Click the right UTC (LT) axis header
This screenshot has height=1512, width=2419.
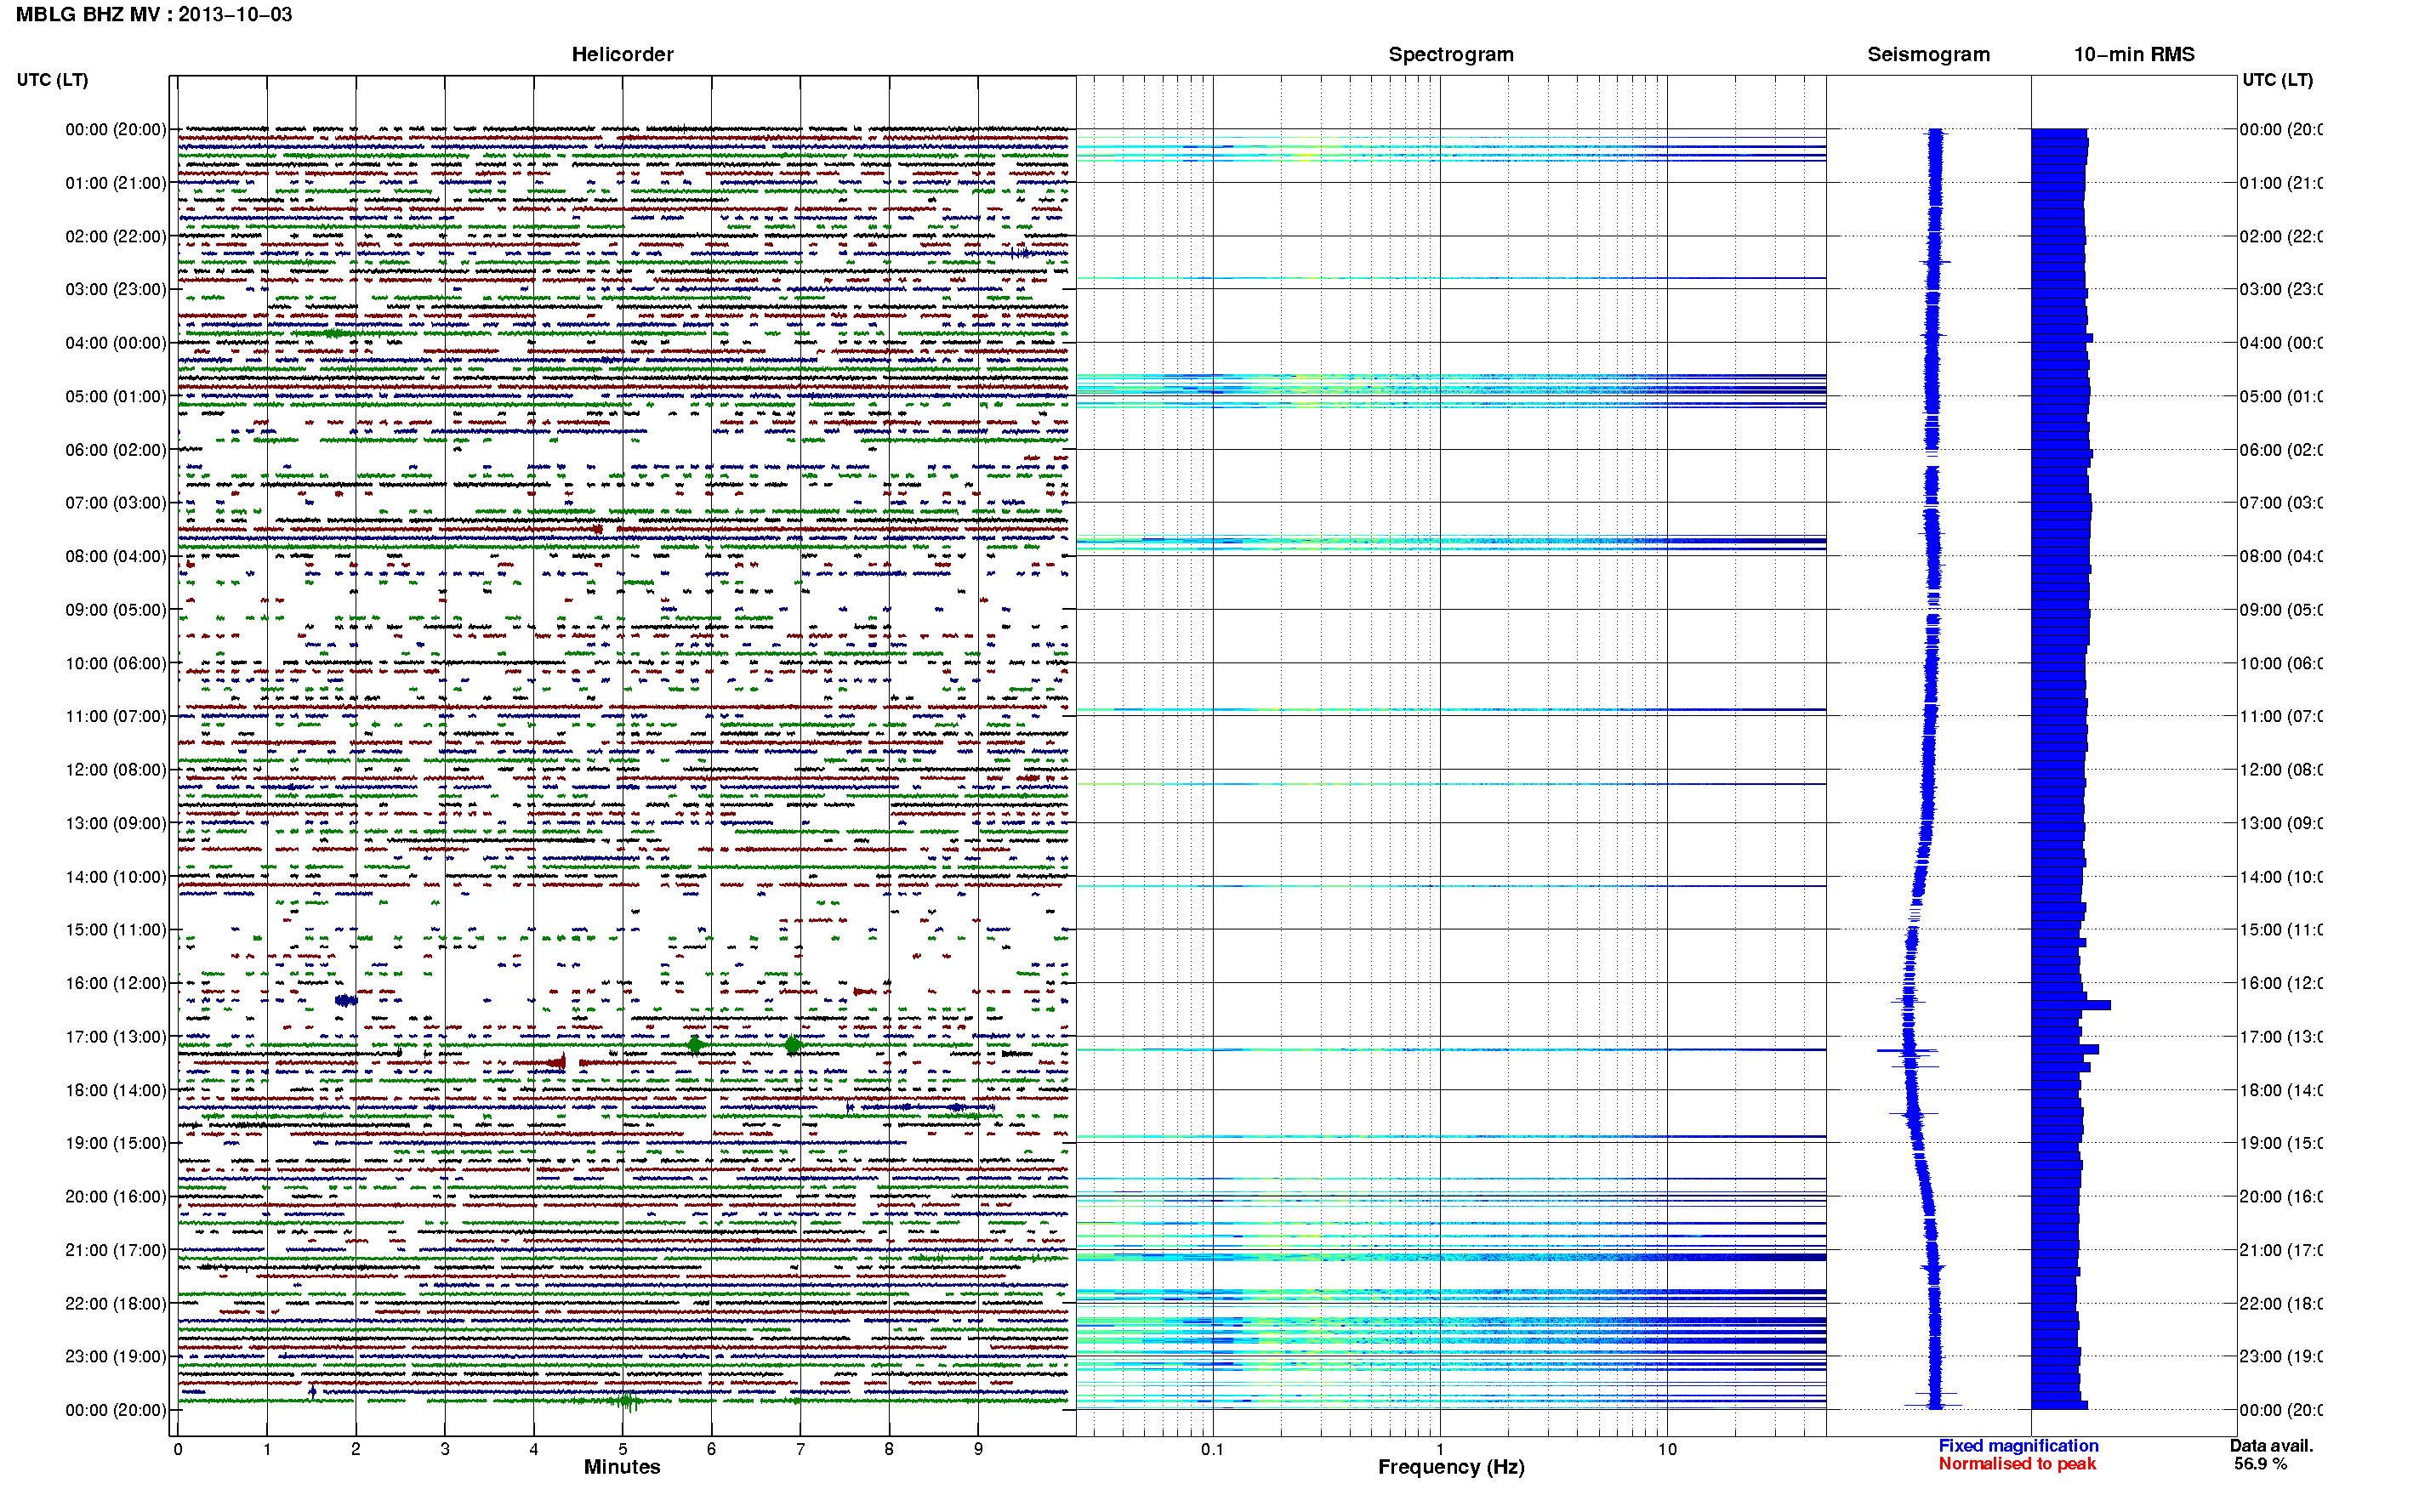(2277, 80)
